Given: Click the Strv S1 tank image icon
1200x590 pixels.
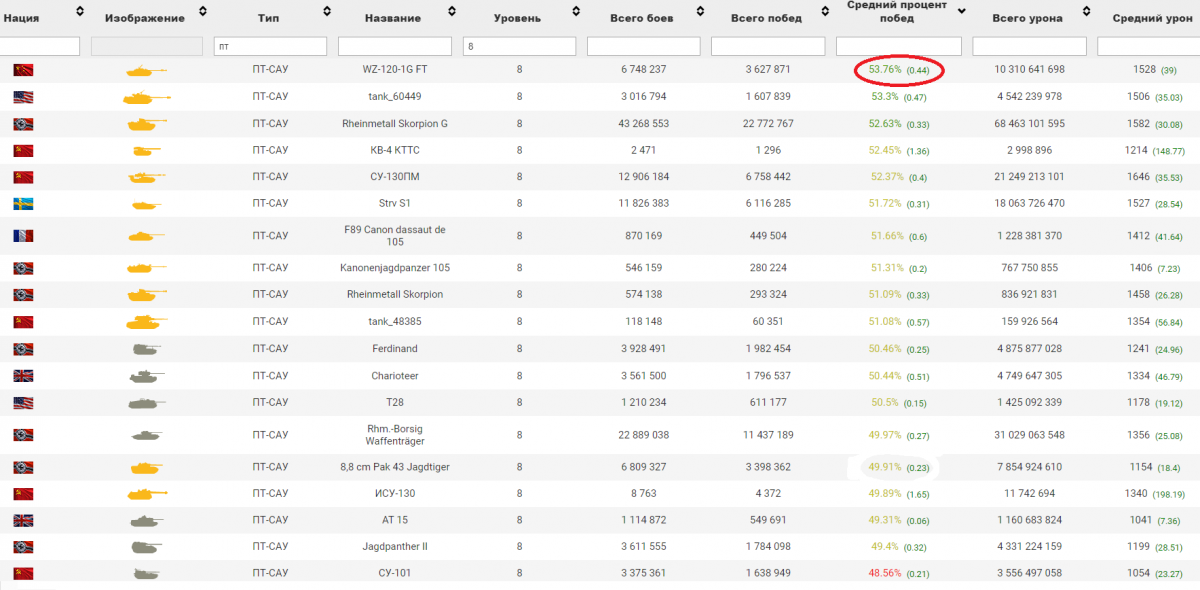Looking at the screenshot, I should 146,204.
